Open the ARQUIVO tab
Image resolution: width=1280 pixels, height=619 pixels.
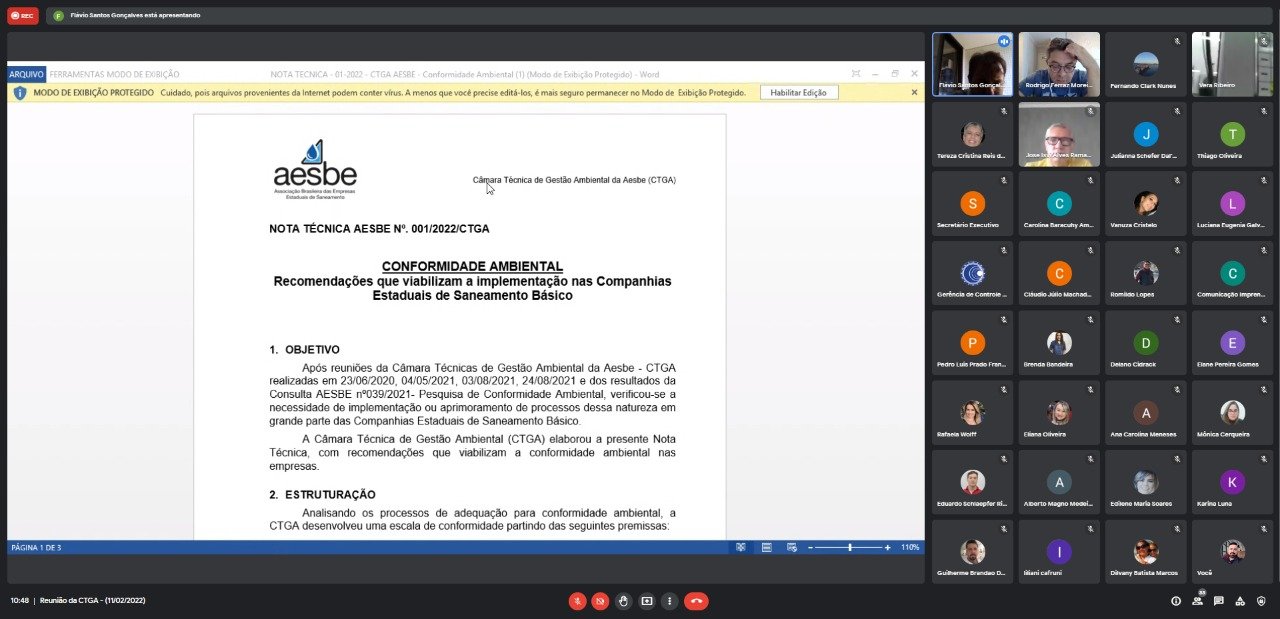[x=27, y=74]
